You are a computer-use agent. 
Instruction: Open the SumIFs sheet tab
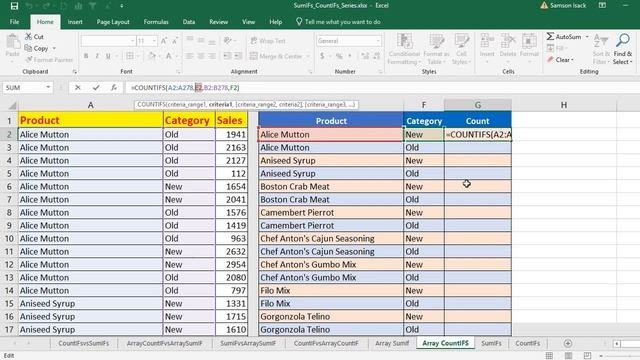click(x=491, y=343)
